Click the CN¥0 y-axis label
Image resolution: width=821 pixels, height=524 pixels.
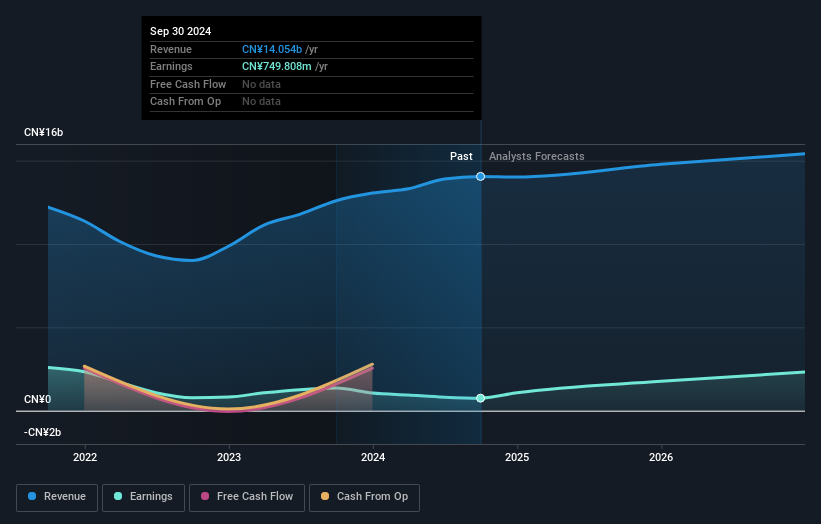coord(38,399)
